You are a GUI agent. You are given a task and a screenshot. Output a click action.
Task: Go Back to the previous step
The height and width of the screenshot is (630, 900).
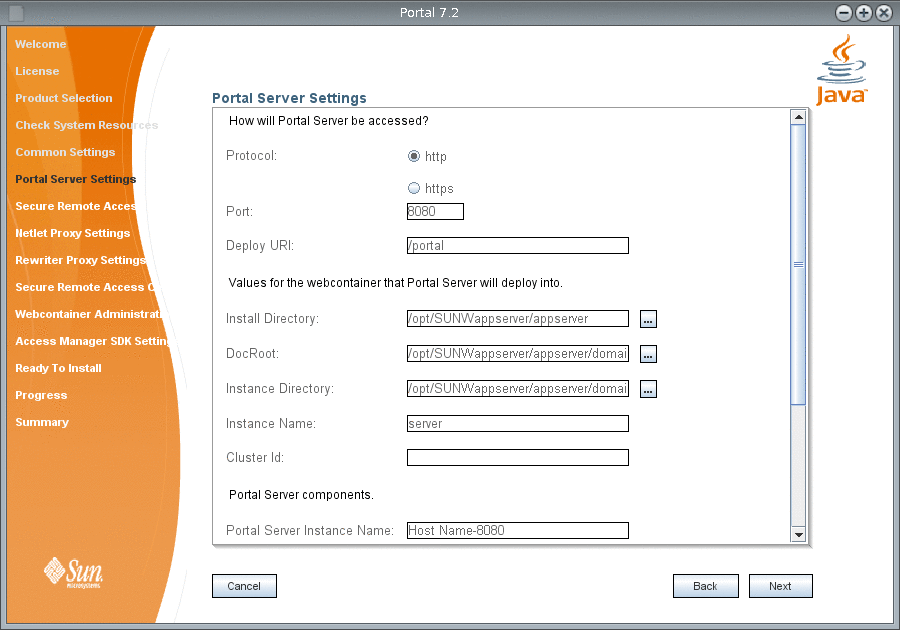(705, 586)
